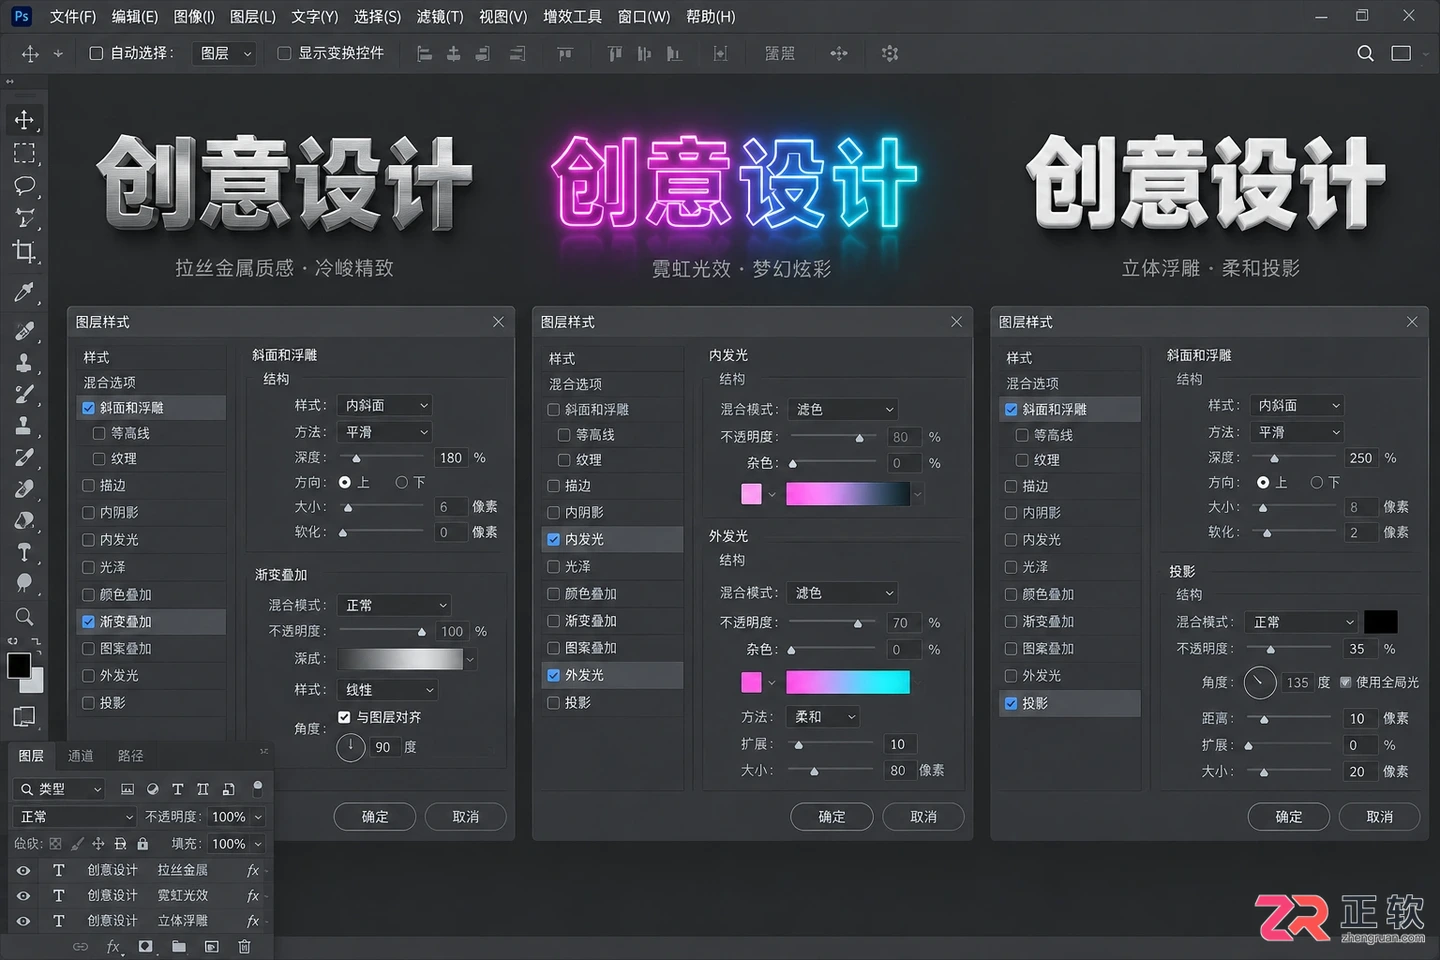Select the Move tool in the left toolbar
This screenshot has height=960, width=1440.
[x=24, y=120]
